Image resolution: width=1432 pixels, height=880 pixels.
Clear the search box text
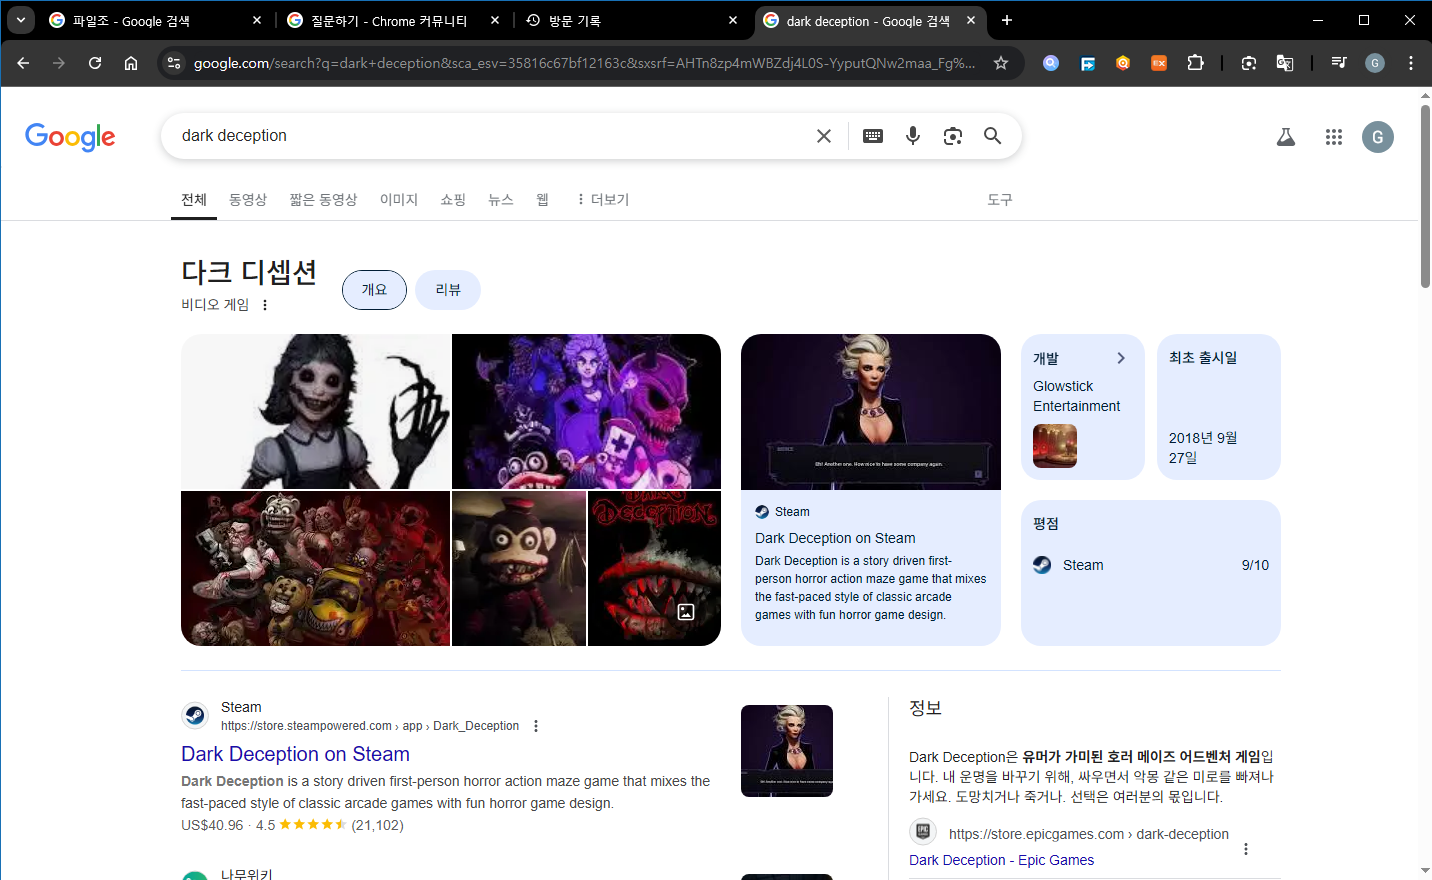pyautogui.click(x=824, y=136)
